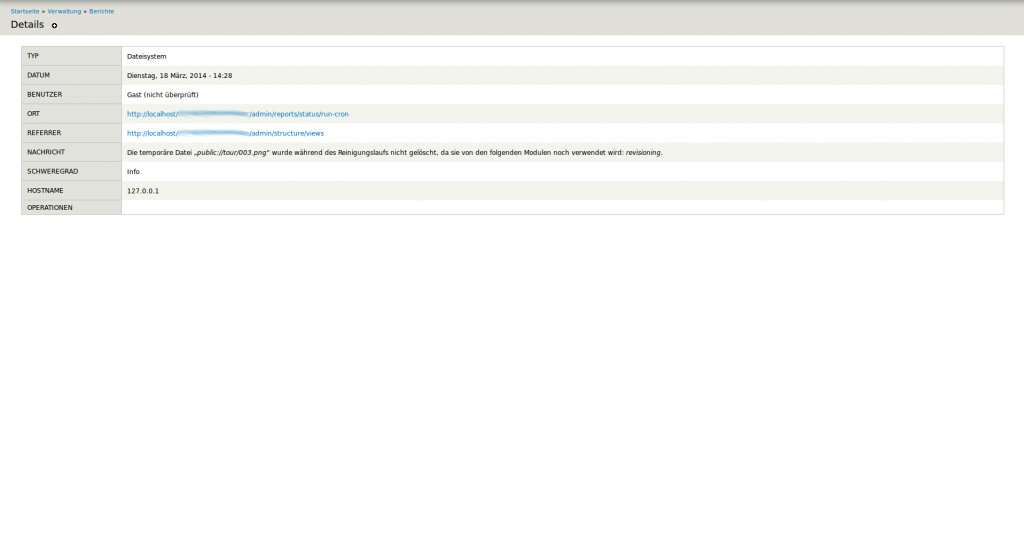Open the Verwaltung breadcrumb link
This screenshot has width=1024, height=556.
tap(64, 11)
